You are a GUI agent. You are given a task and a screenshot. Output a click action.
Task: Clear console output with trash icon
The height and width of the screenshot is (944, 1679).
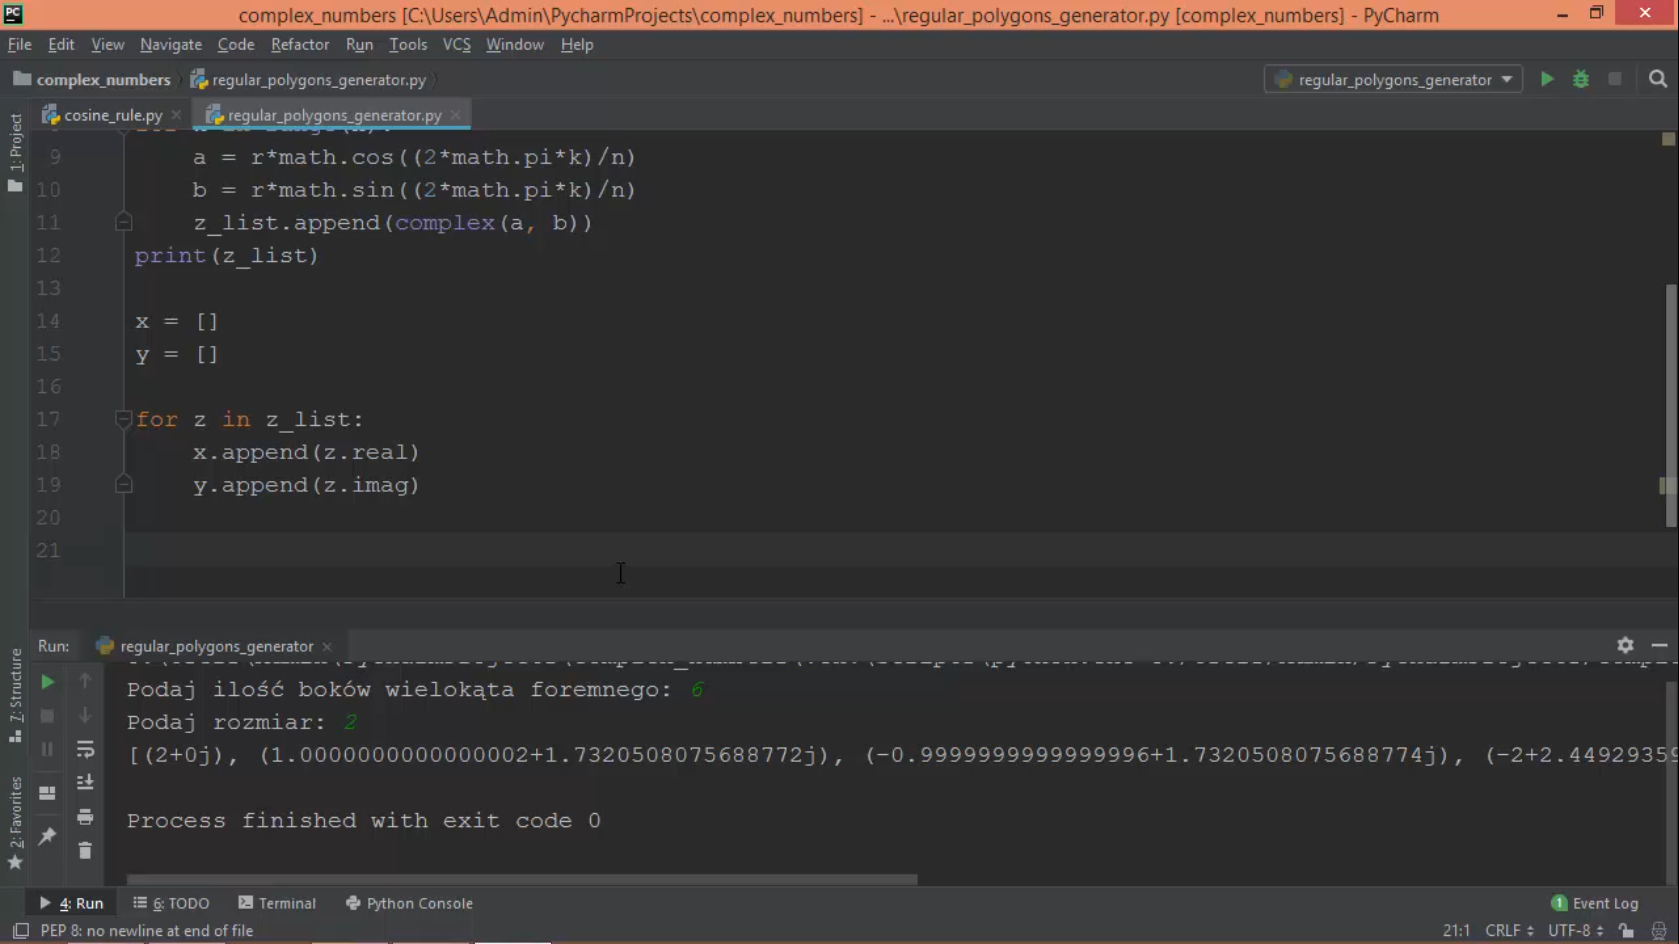click(85, 851)
